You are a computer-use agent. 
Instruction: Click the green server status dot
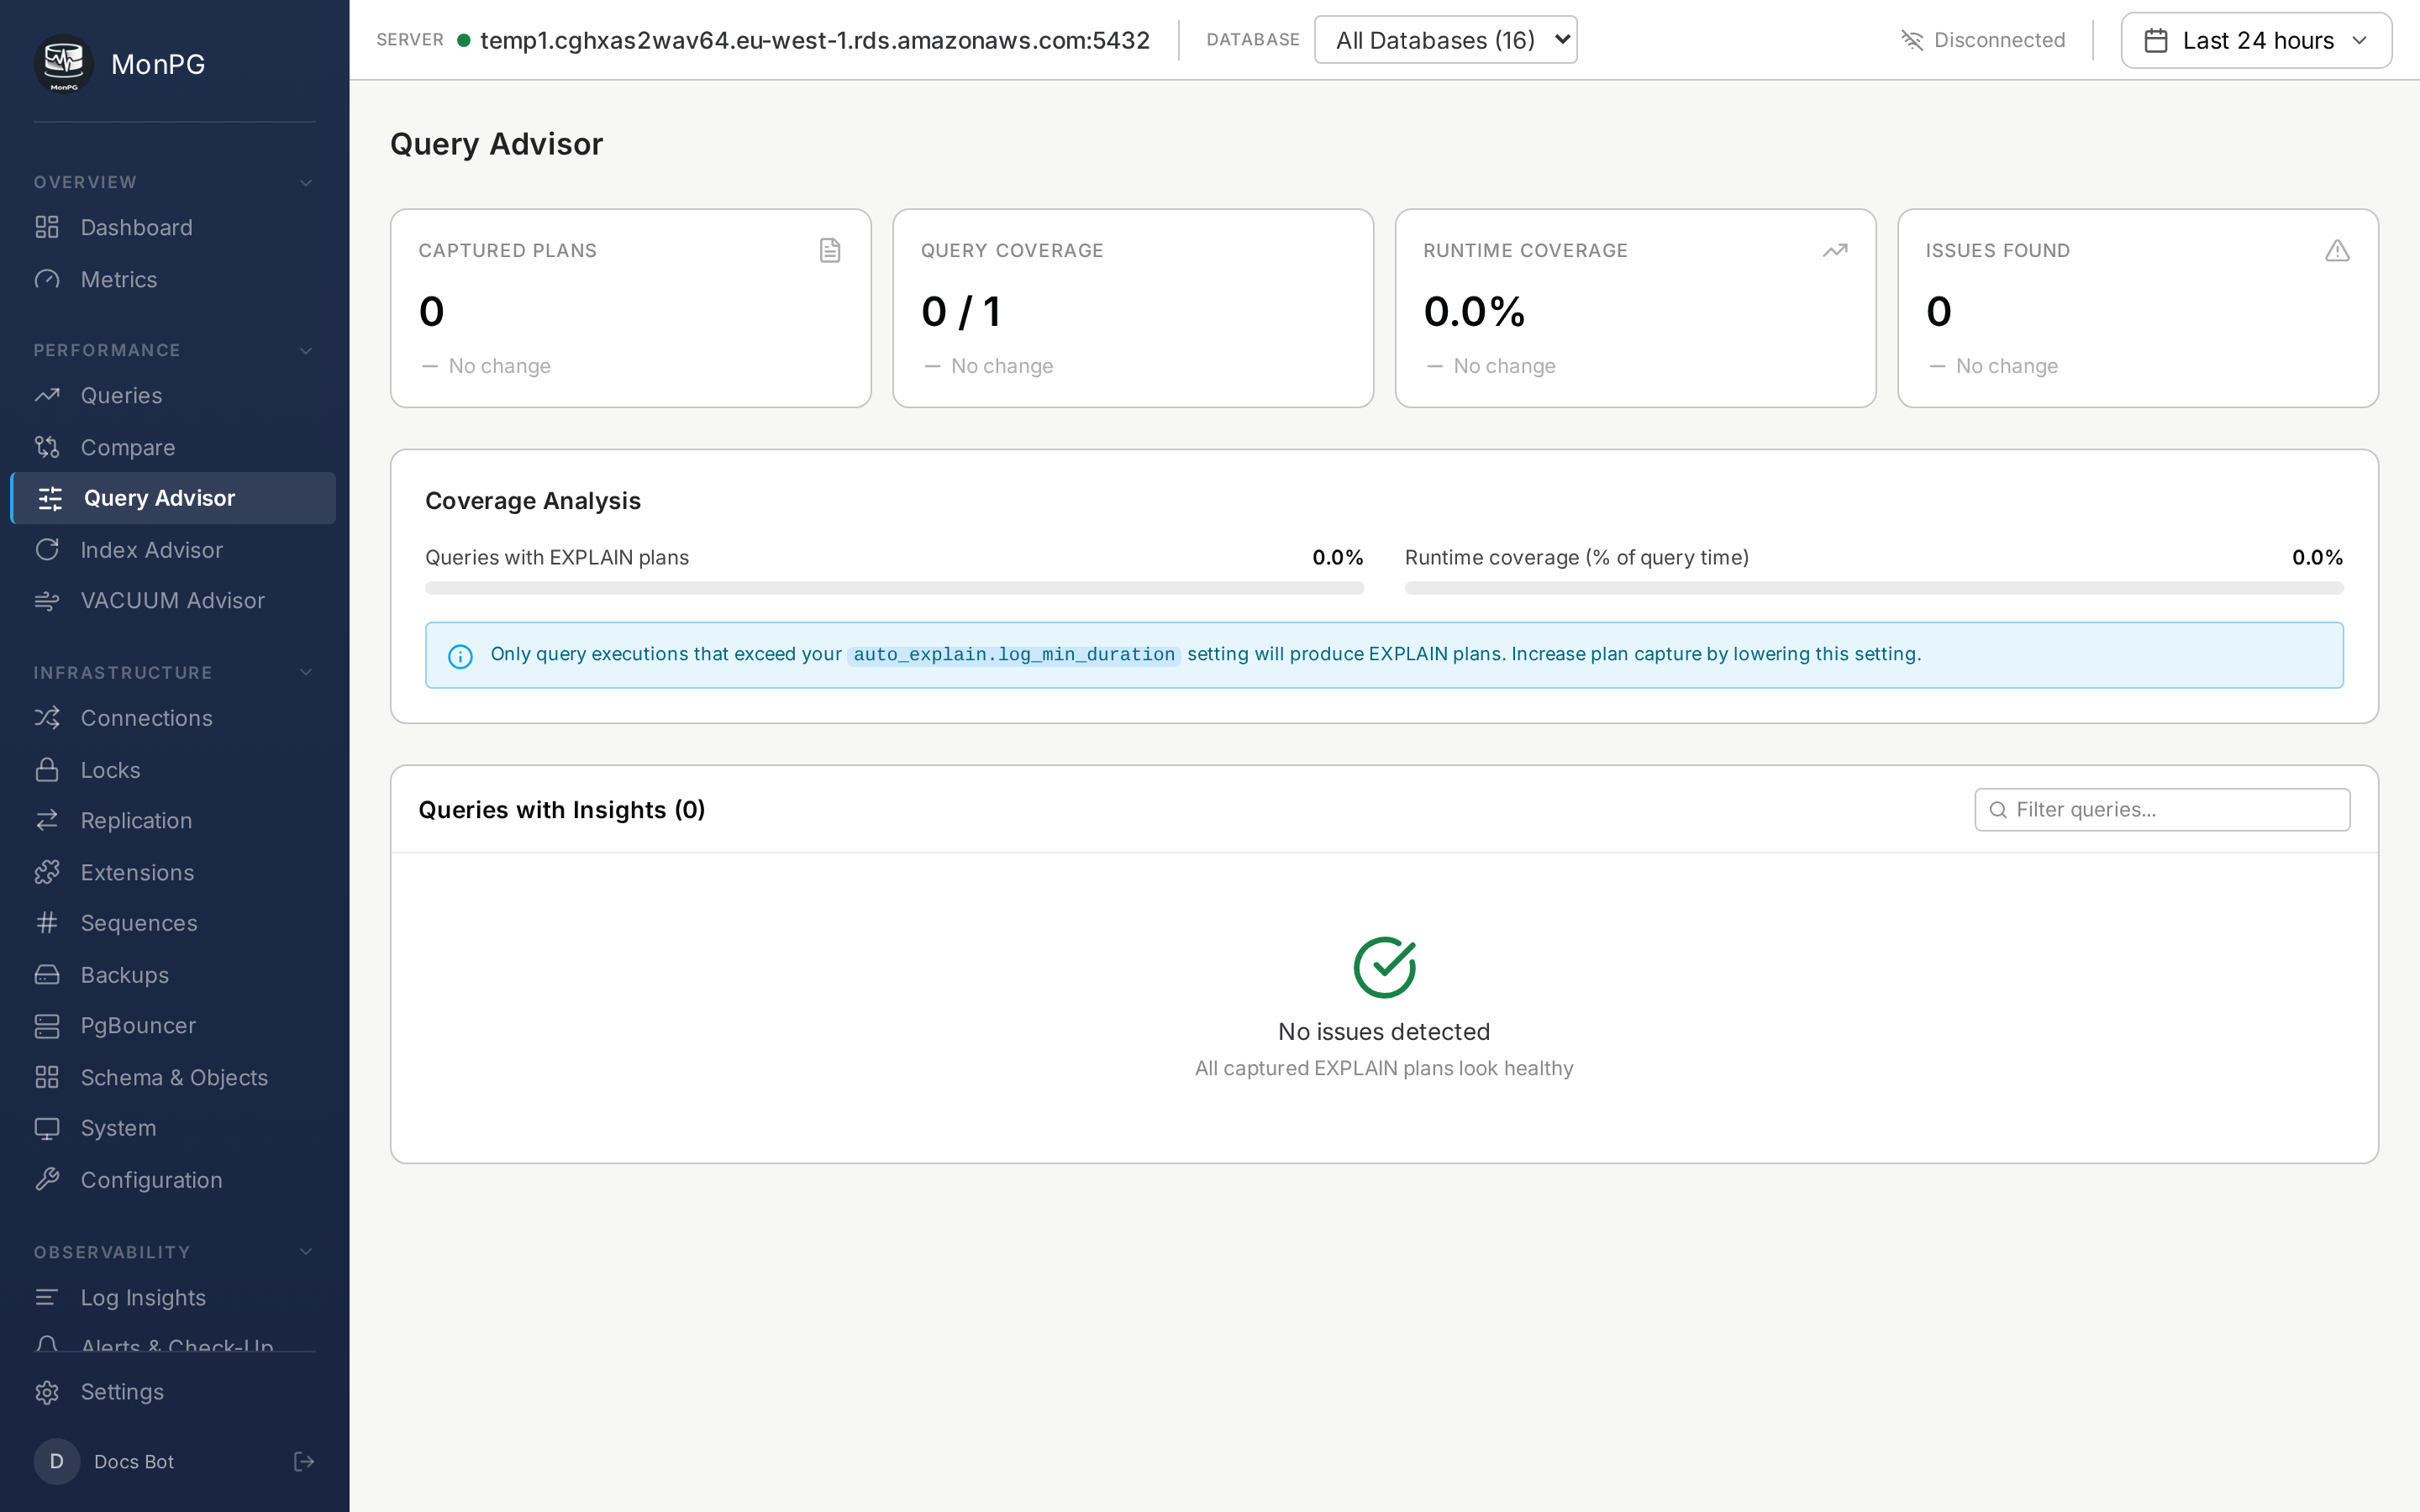(x=464, y=40)
